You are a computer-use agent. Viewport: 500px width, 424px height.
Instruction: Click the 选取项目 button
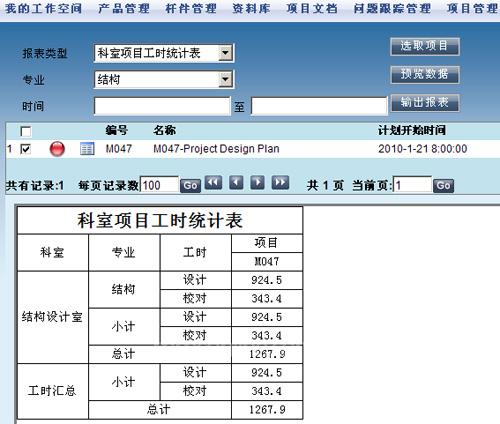coord(425,46)
